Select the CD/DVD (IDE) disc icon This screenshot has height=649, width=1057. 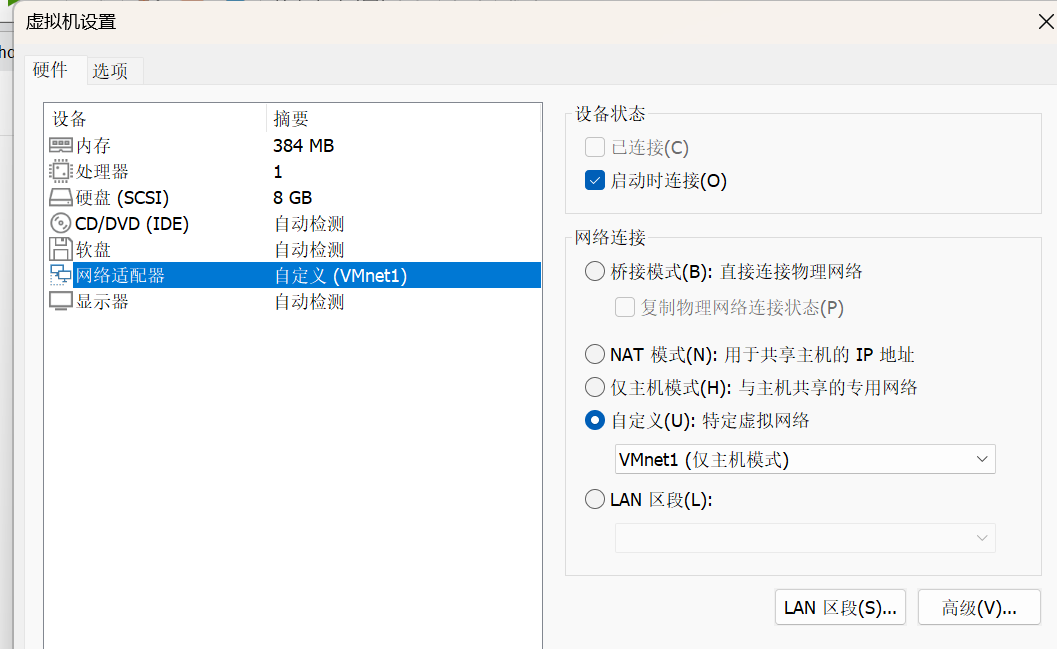click(61, 224)
